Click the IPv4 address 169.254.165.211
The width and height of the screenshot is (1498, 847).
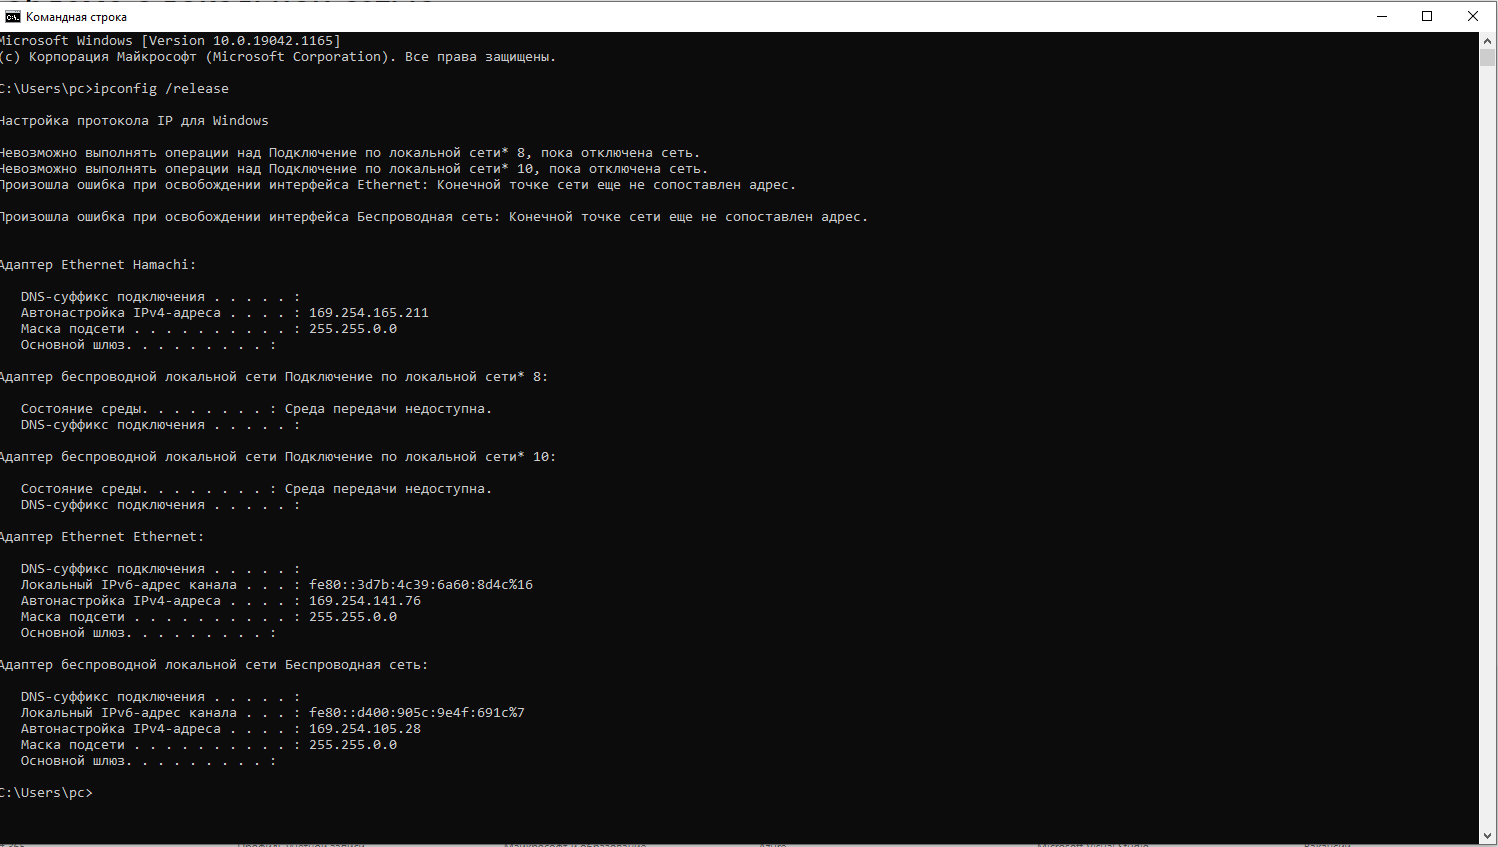[x=369, y=313]
